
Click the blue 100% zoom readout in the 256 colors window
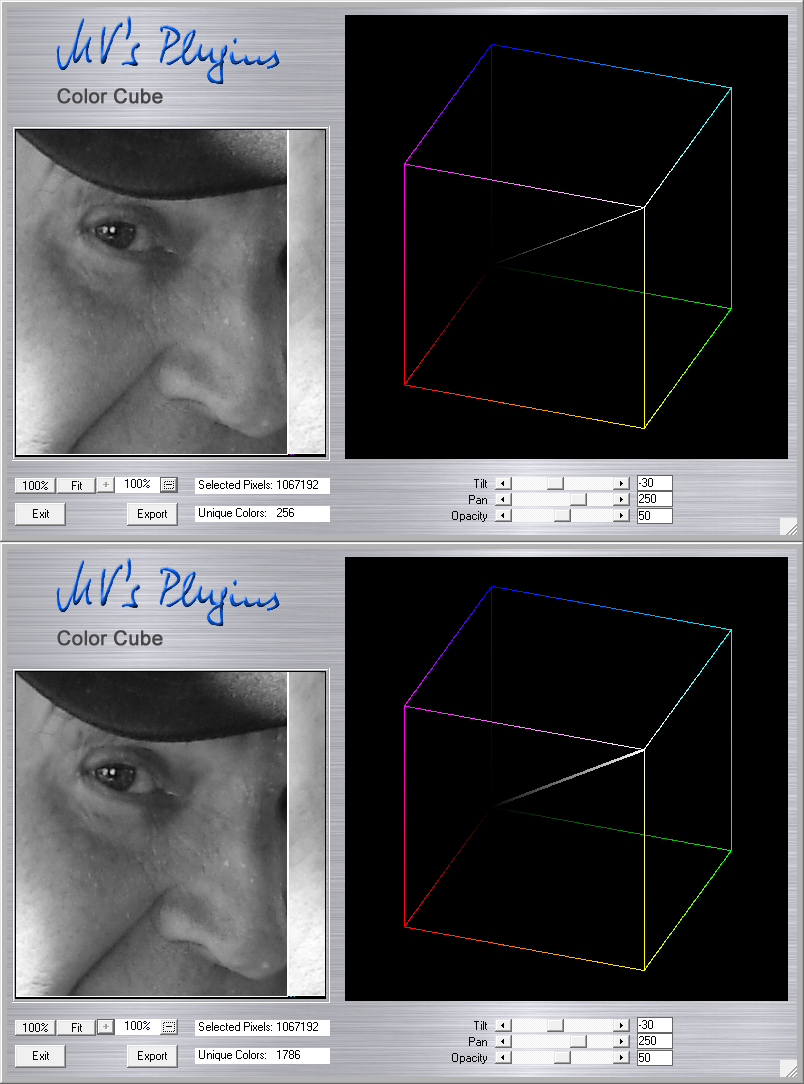137,484
